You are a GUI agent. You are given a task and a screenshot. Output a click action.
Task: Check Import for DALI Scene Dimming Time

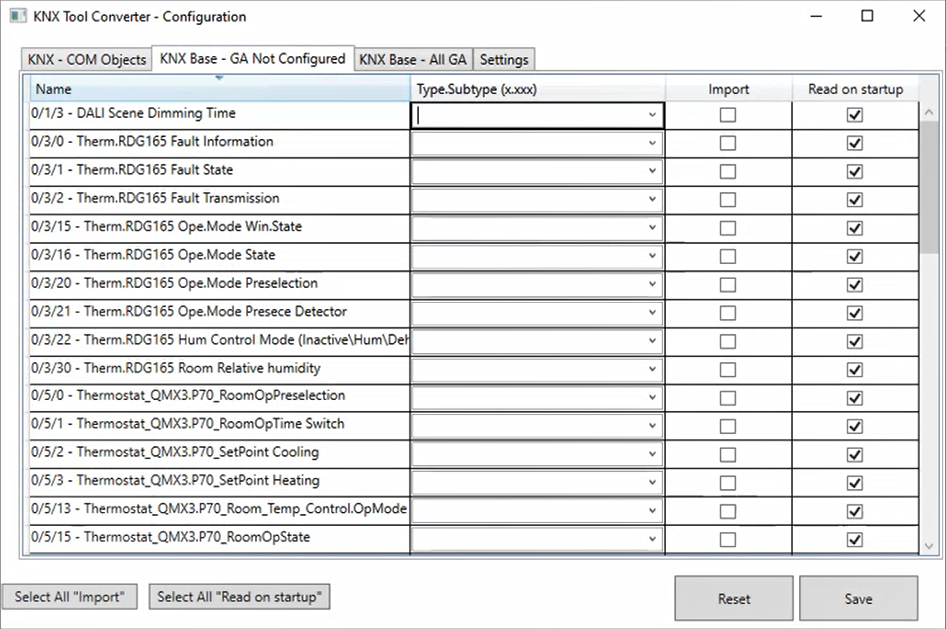point(728,115)
